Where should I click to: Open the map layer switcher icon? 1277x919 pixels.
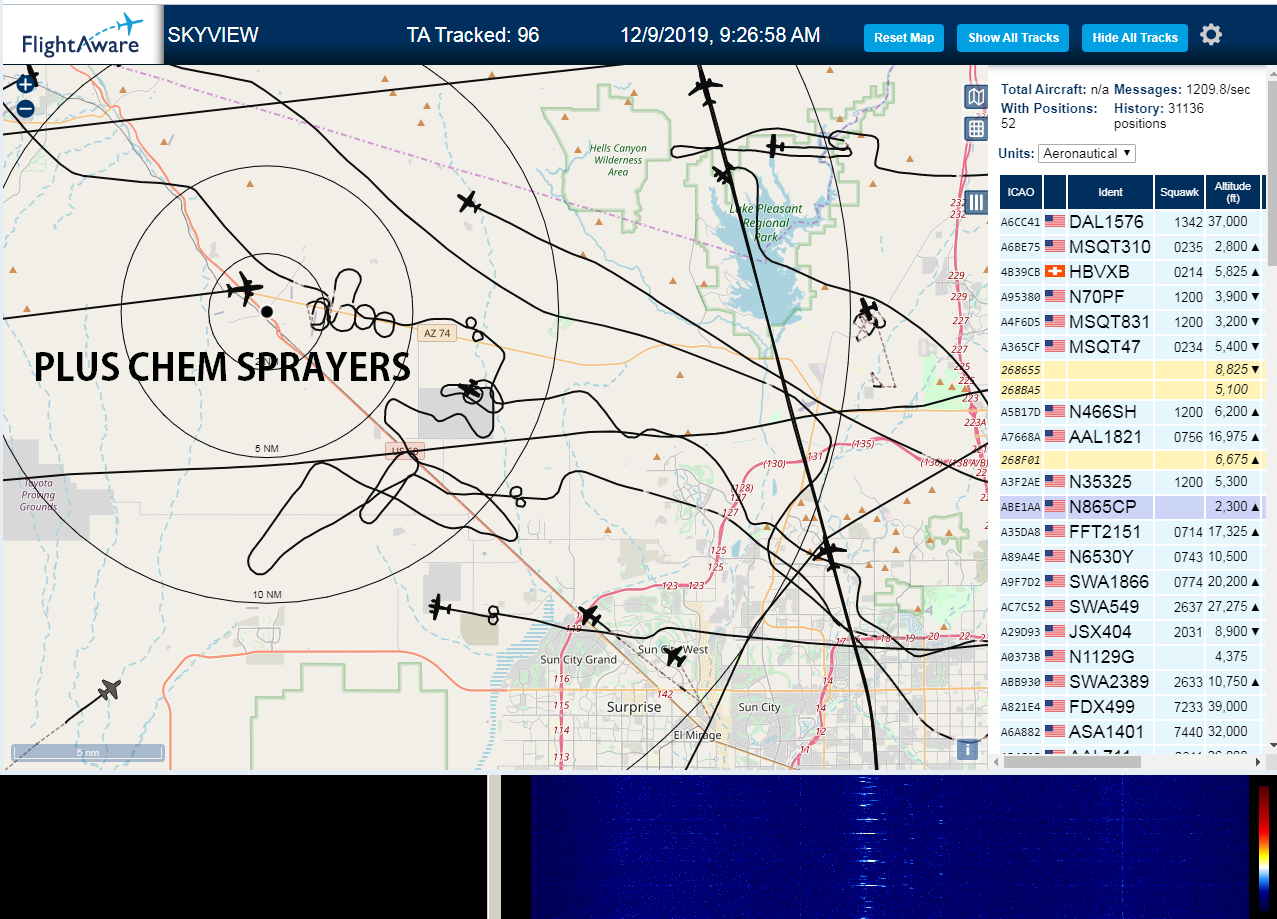976,97
